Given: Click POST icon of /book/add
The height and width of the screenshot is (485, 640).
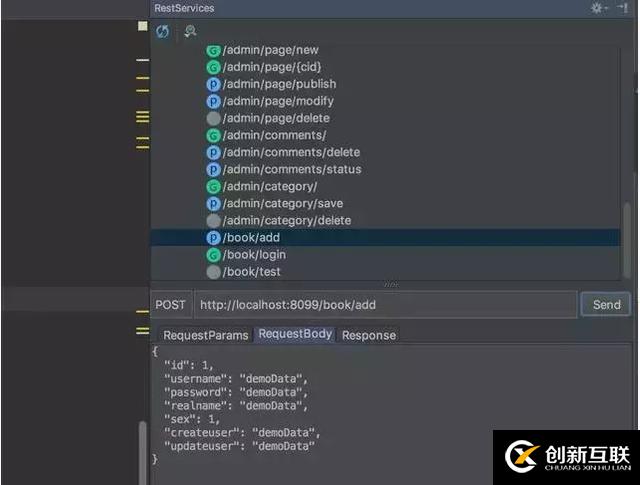Looking at the screenshot, I should tap(213, 238).
